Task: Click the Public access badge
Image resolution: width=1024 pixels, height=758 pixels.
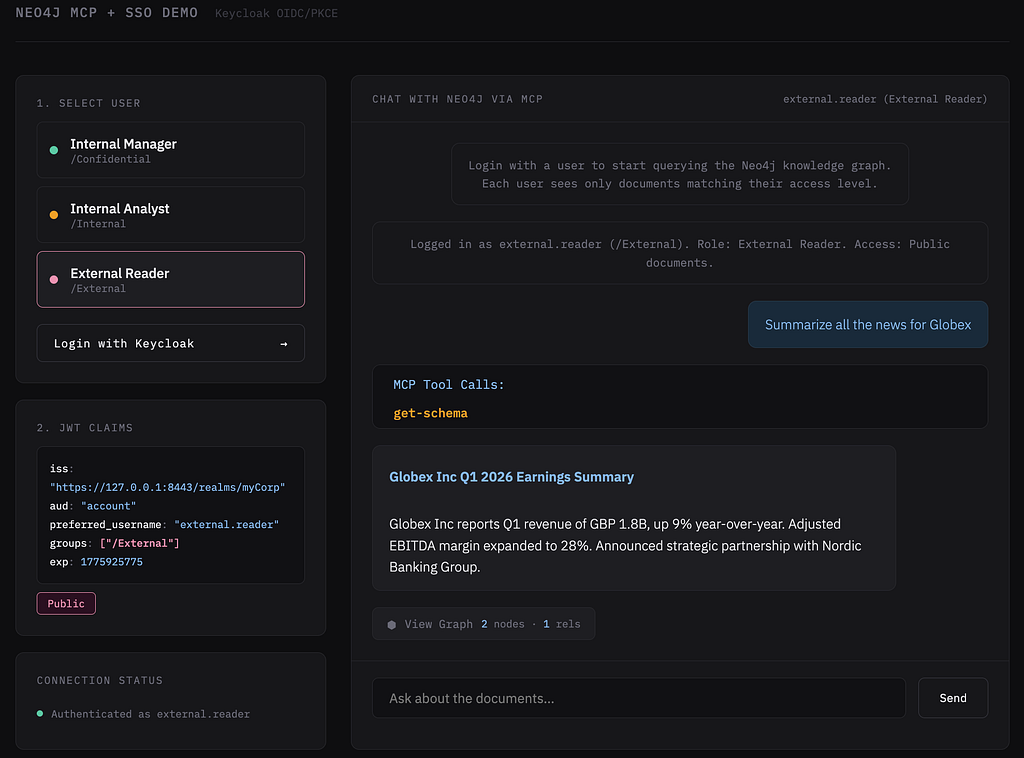Action: pos(66,604)
